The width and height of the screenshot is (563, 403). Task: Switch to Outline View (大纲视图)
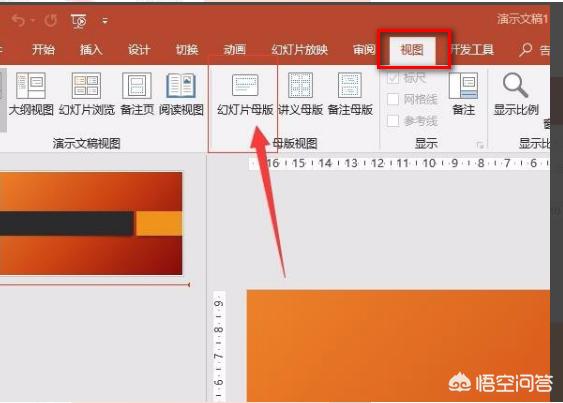click(31, 94)
